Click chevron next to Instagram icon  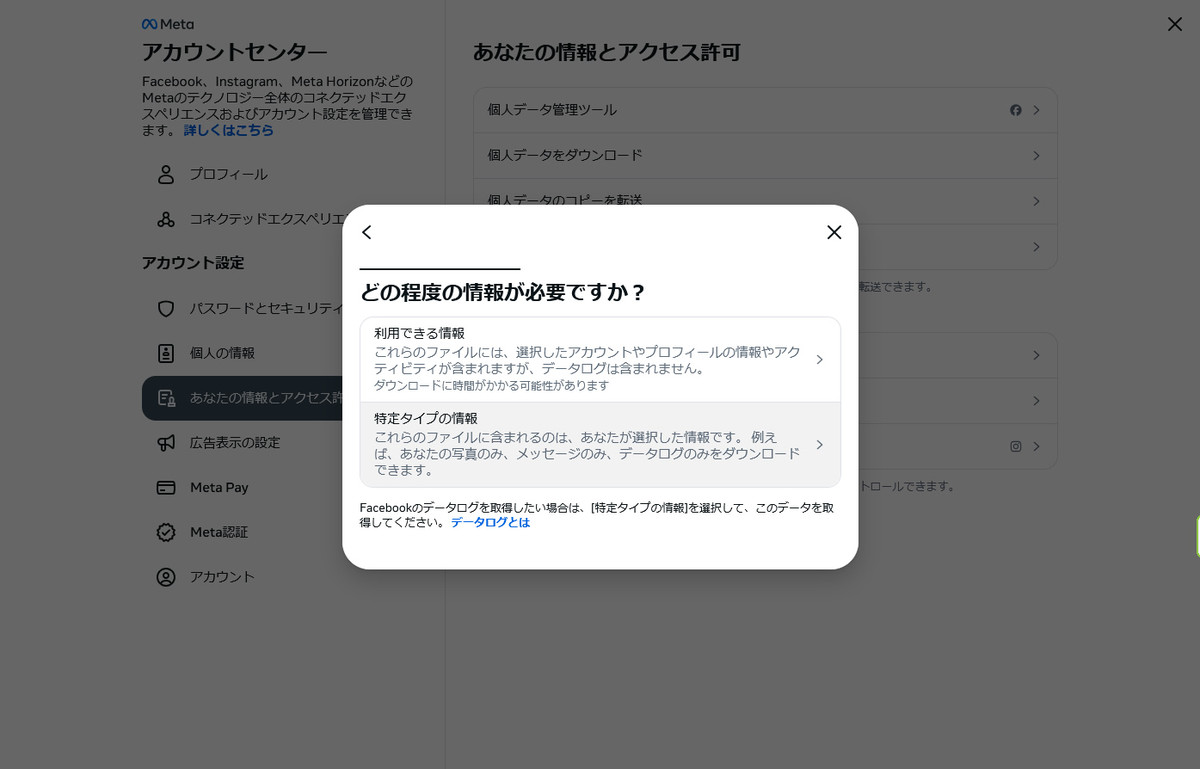pyautogui.click(x=1037, y=446)
